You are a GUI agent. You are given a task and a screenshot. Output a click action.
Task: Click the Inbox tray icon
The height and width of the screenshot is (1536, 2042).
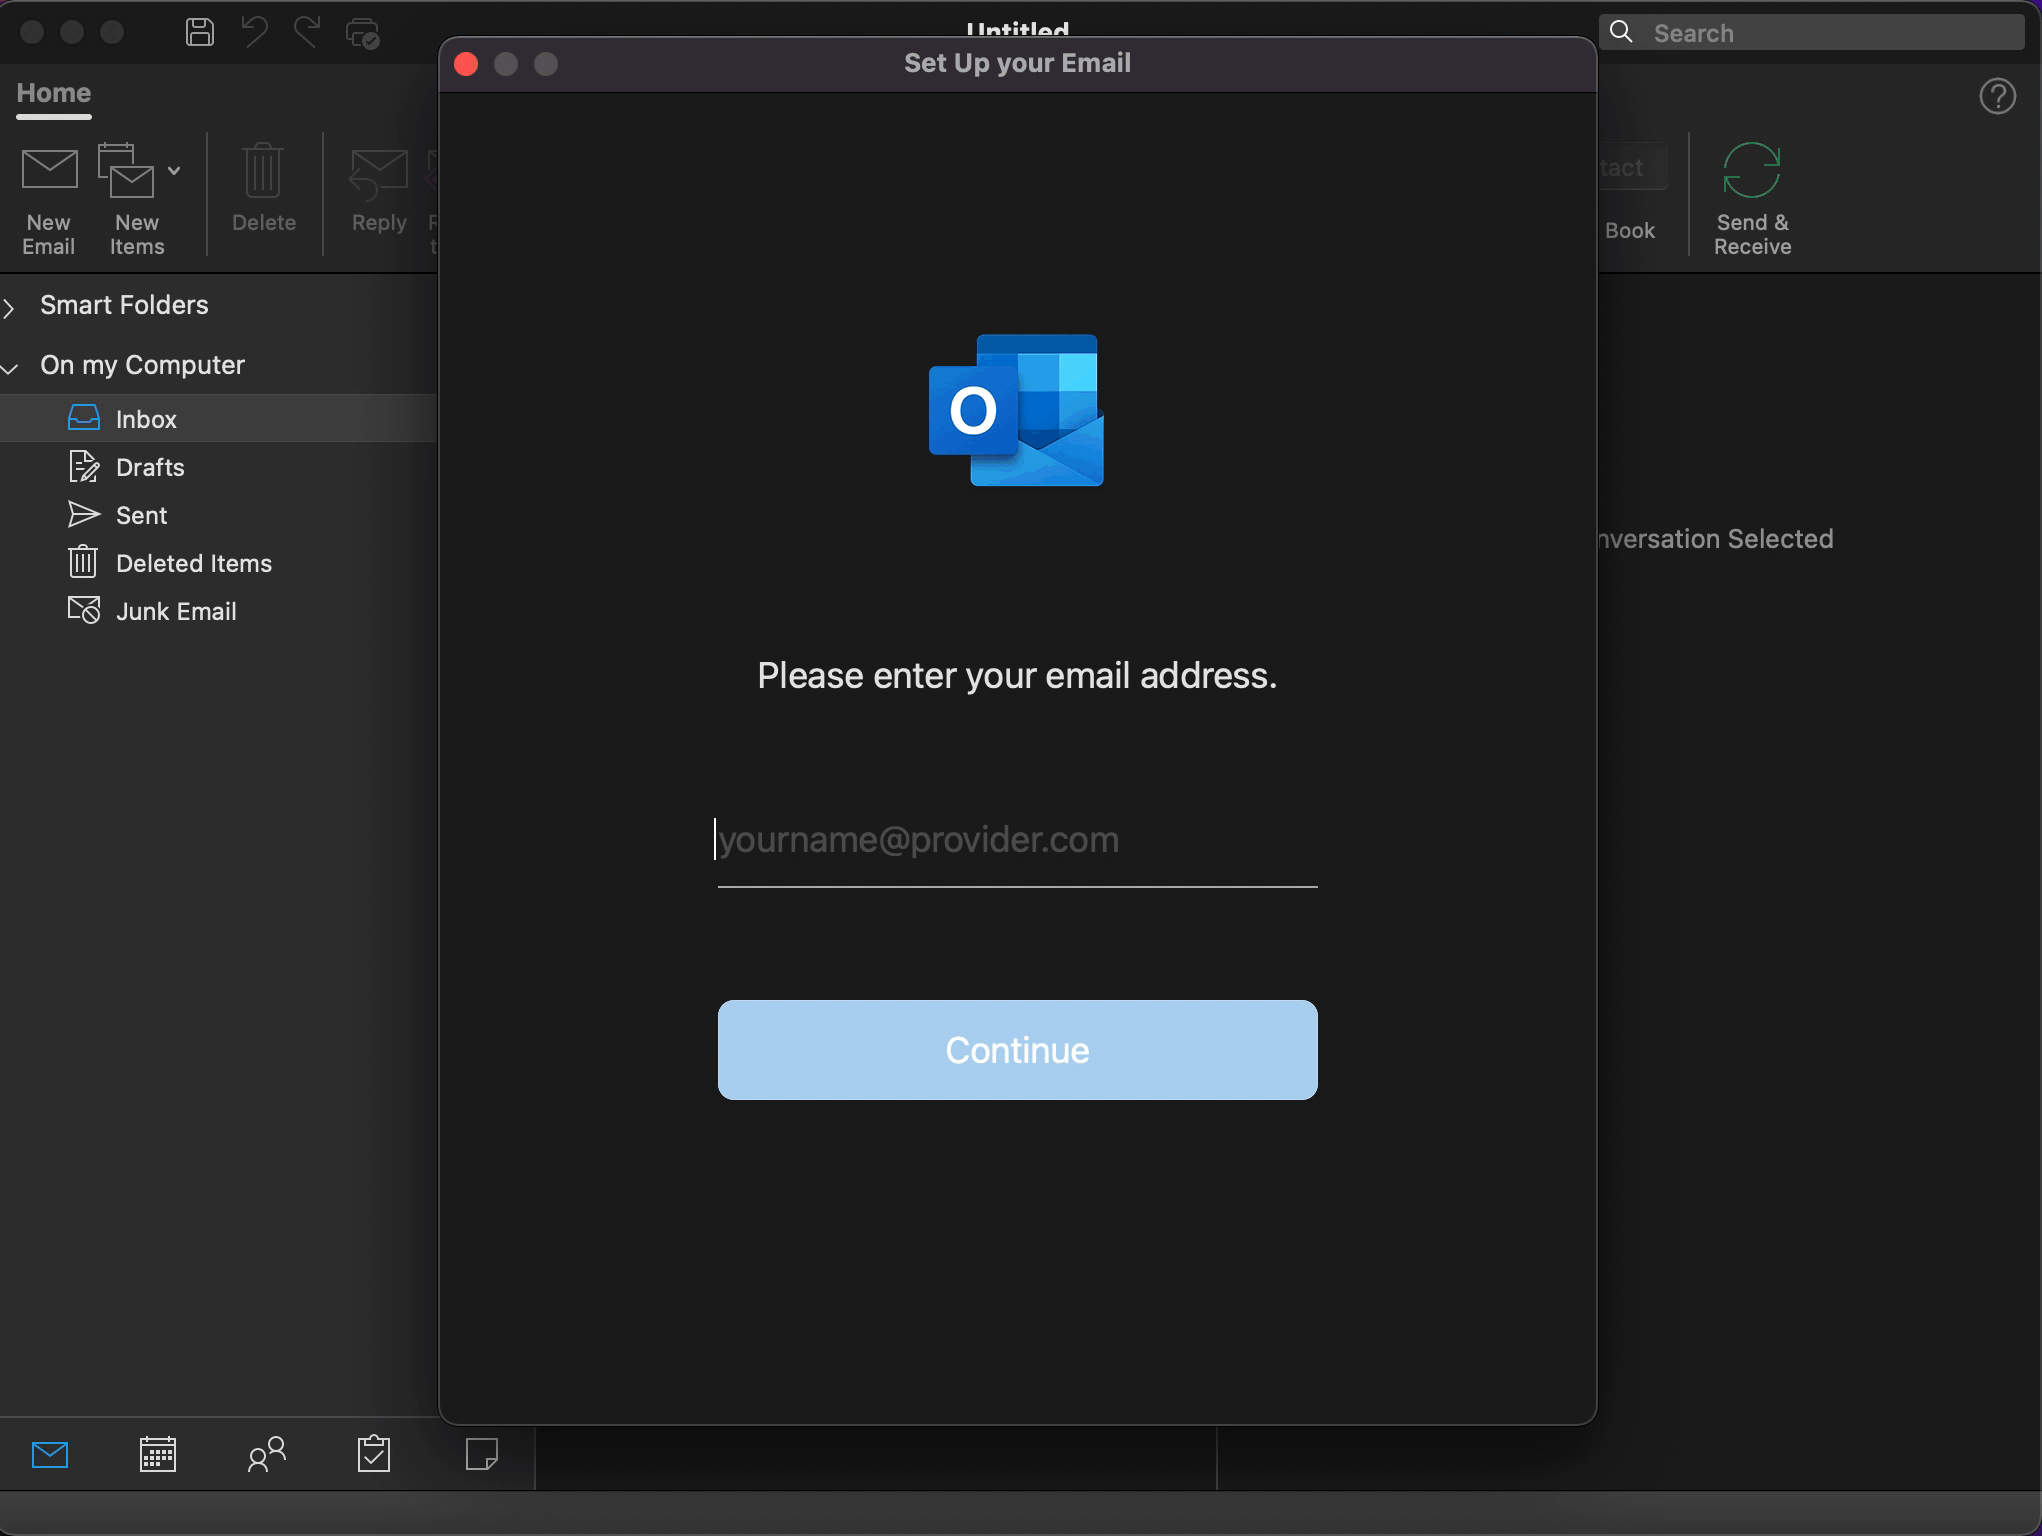click(84, 417)
